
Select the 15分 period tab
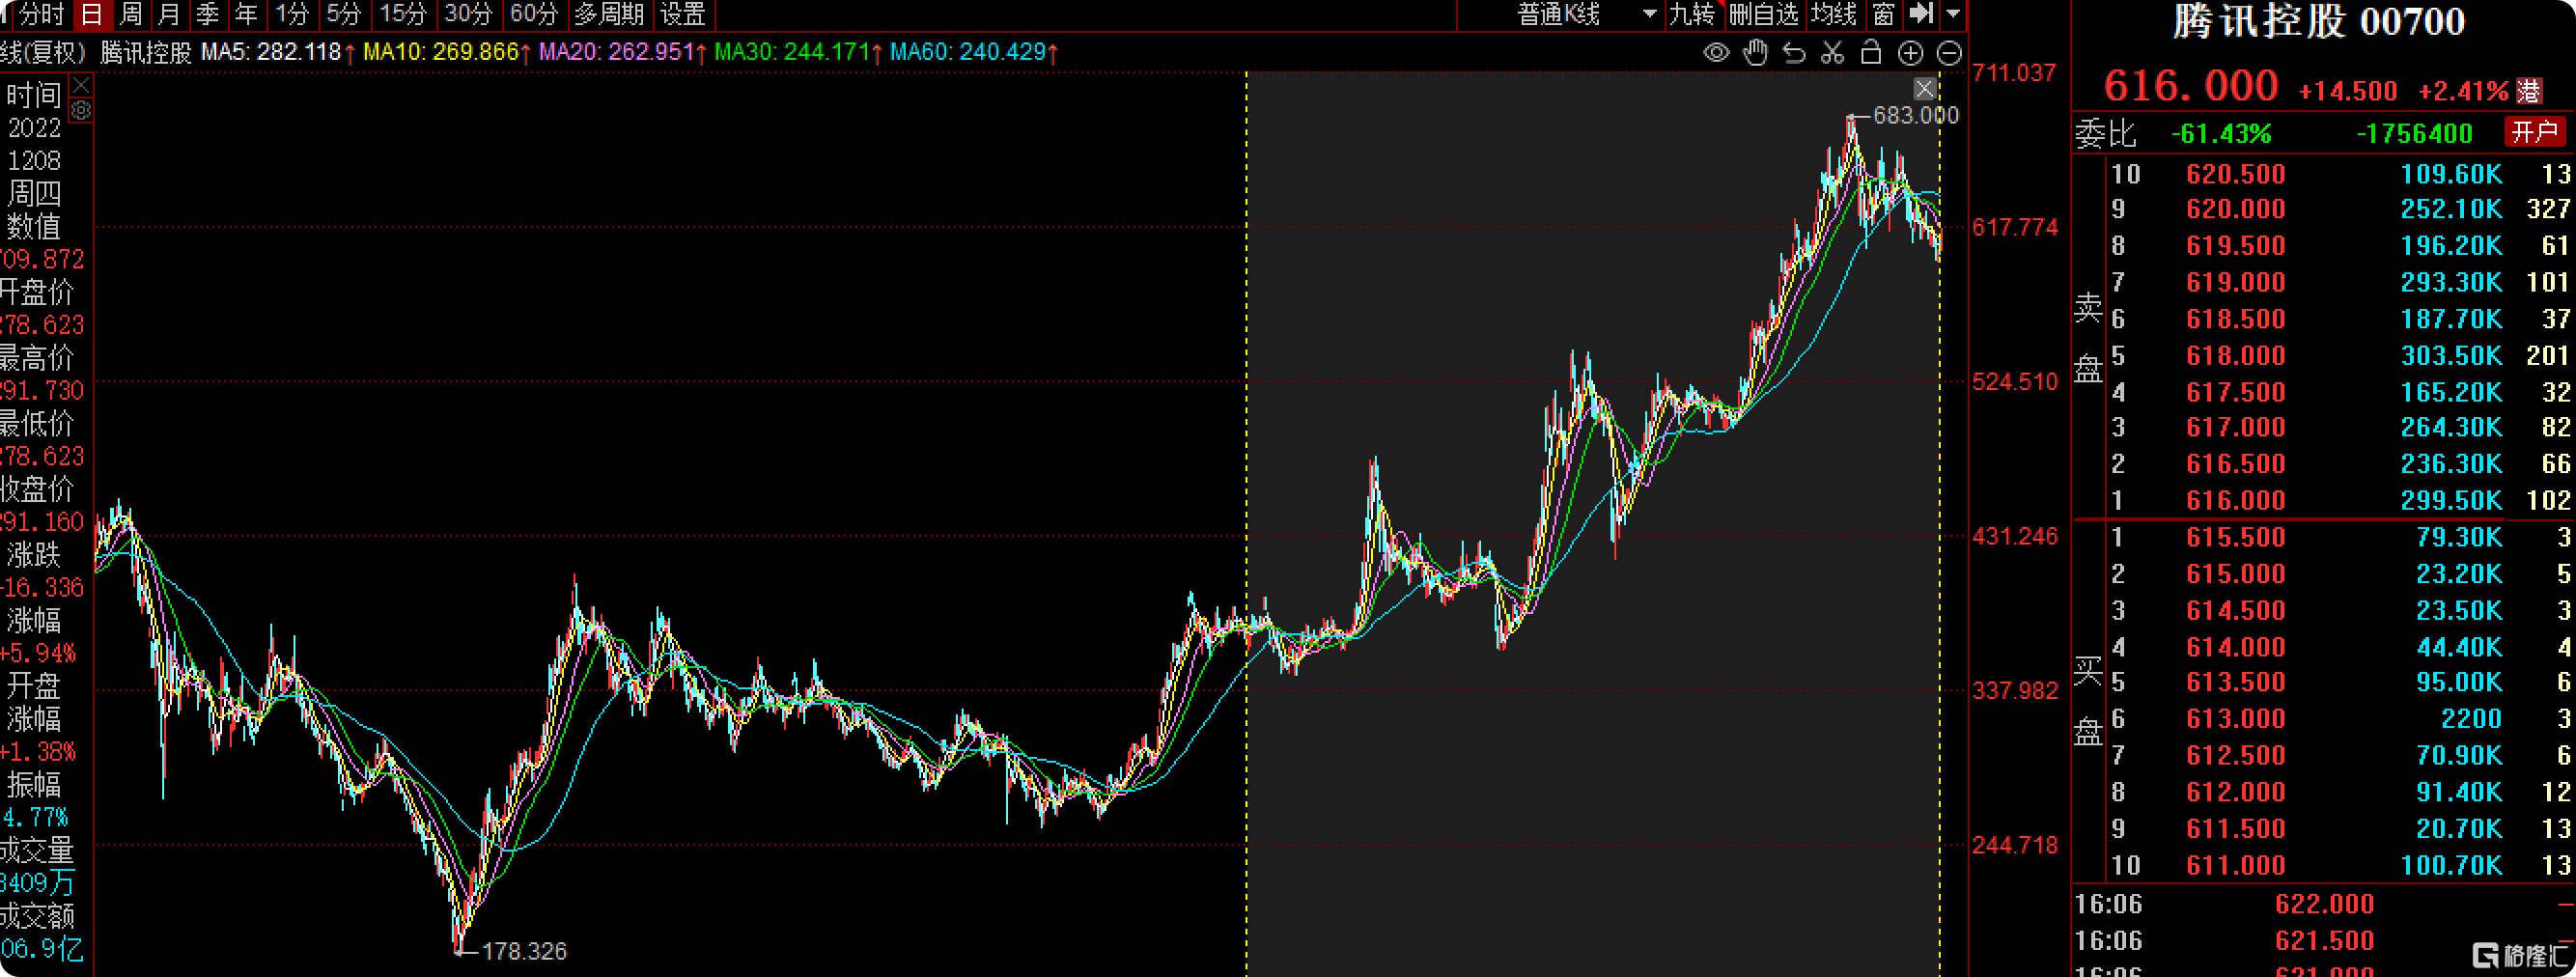402,14
